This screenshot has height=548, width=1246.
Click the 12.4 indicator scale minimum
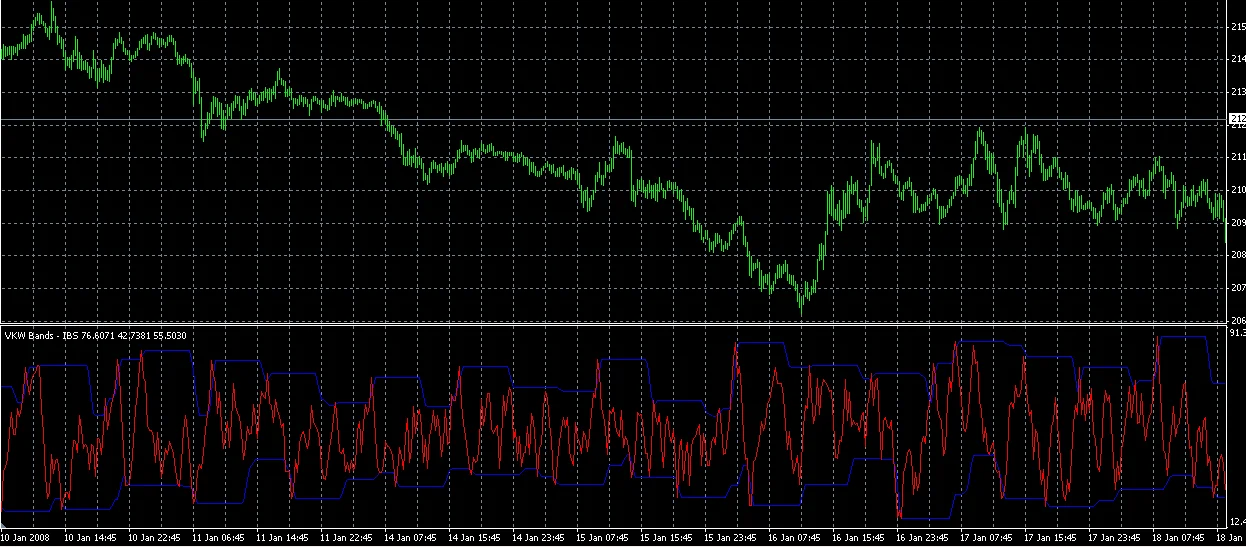(1237, 520)
